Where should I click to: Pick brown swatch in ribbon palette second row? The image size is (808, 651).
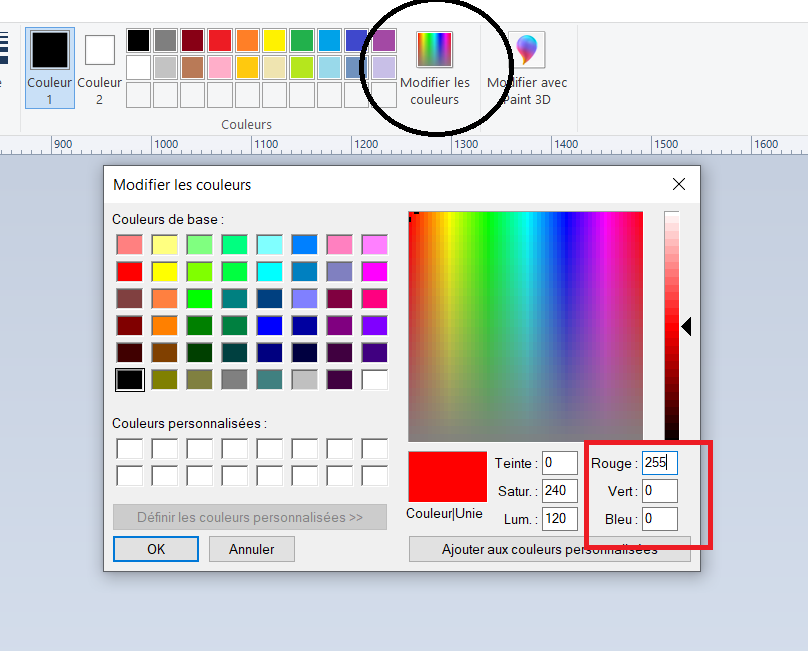pos(193,68)
